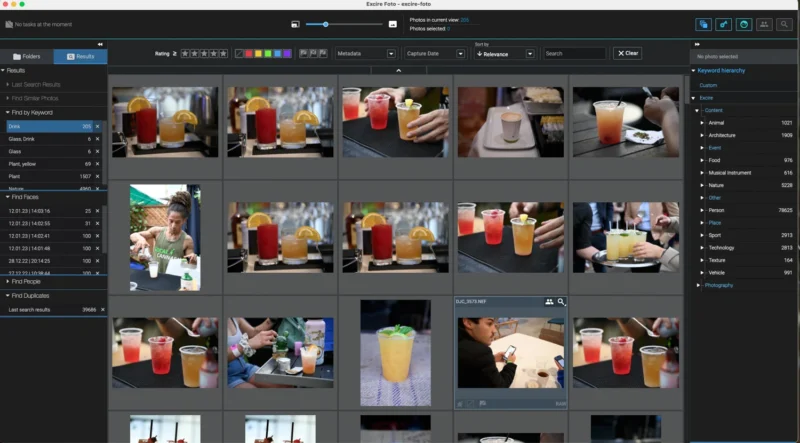The image size is (800, 443).
Task: Open the find people toolbar icon
Action: (764, 24)
